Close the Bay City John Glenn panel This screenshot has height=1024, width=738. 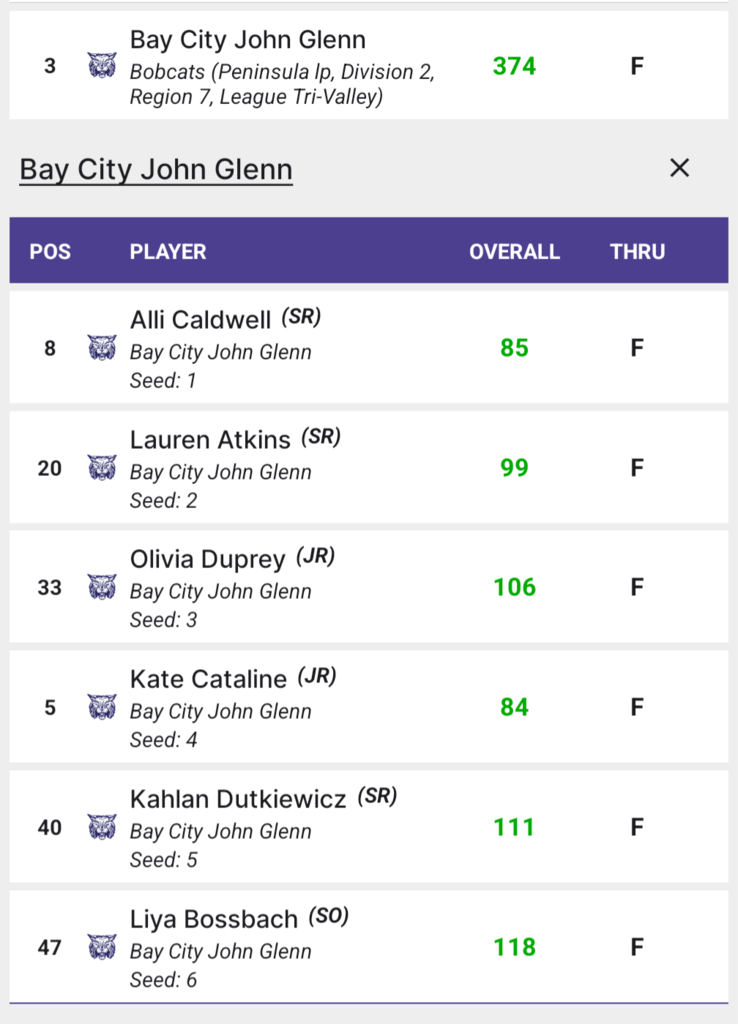point(679,168)
